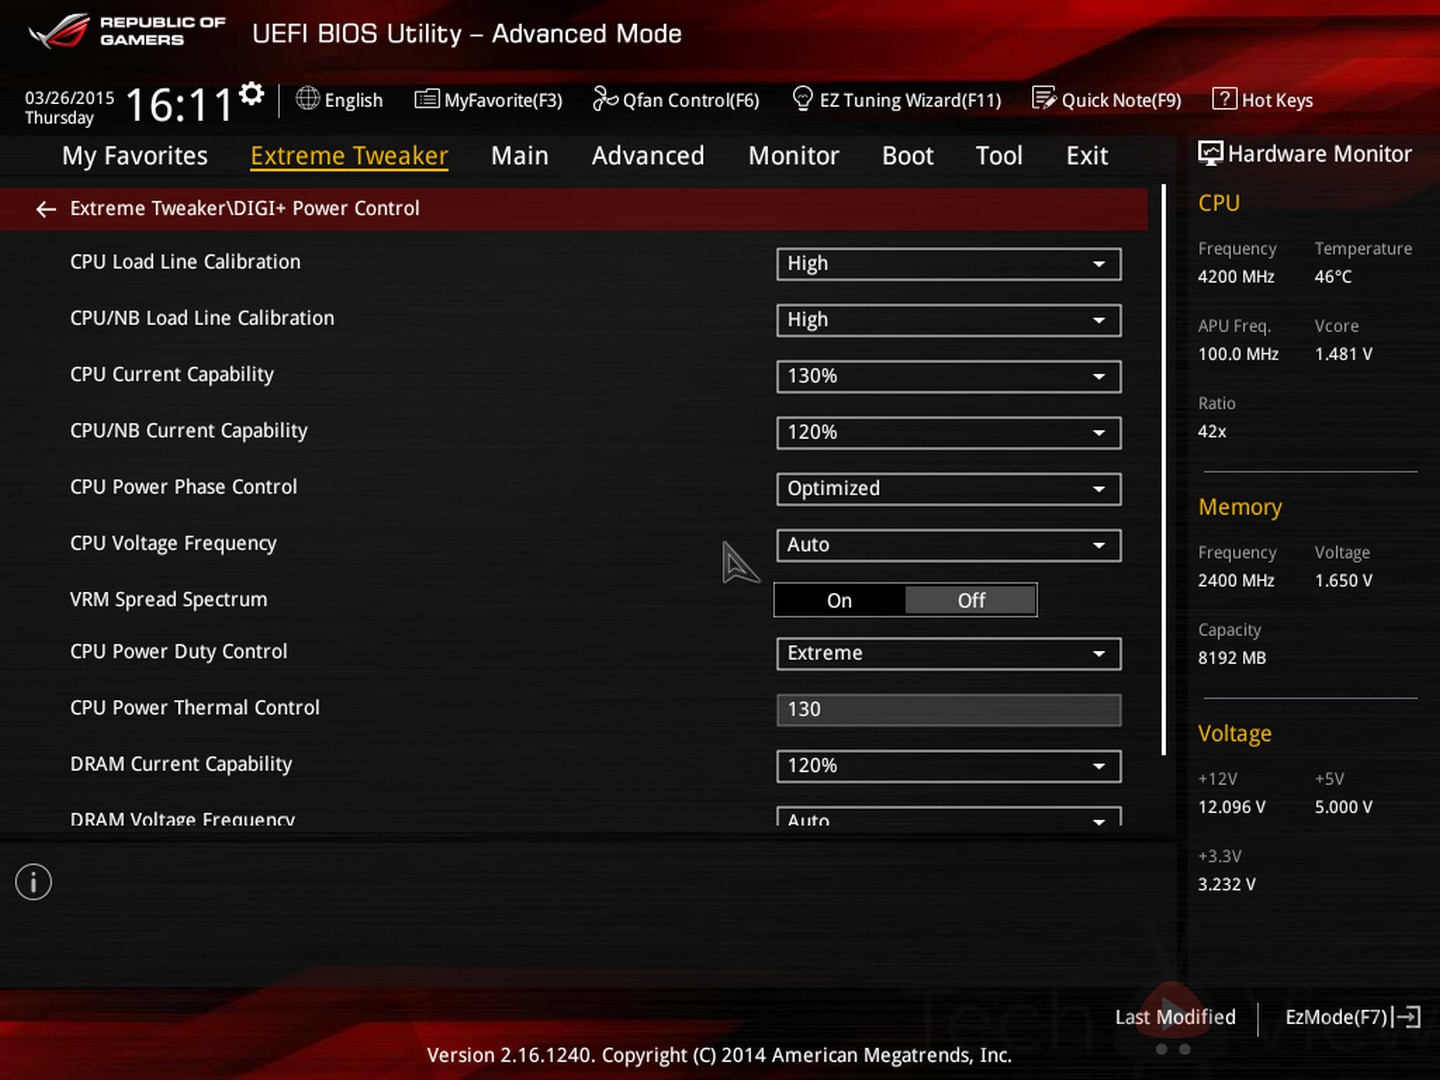Click the globe language icon
Screen dimensions: 1440x1080
pyautogui.click(x=308, y=98)
